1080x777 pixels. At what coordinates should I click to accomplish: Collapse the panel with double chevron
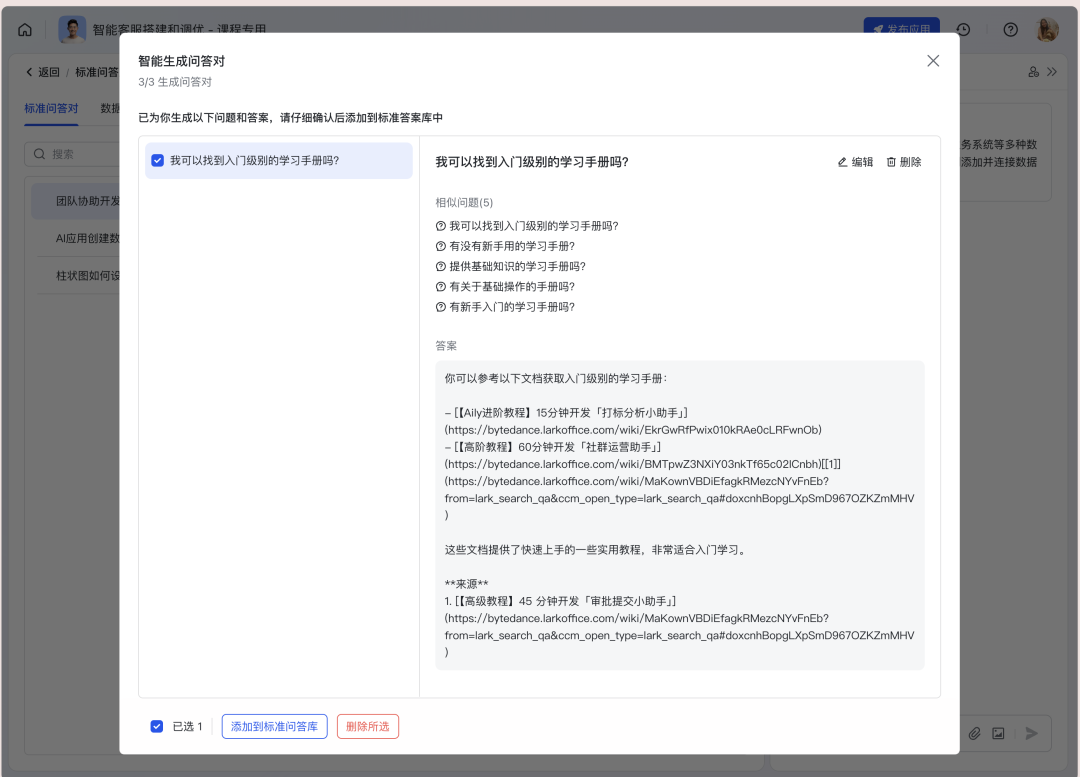point(1052,72)
